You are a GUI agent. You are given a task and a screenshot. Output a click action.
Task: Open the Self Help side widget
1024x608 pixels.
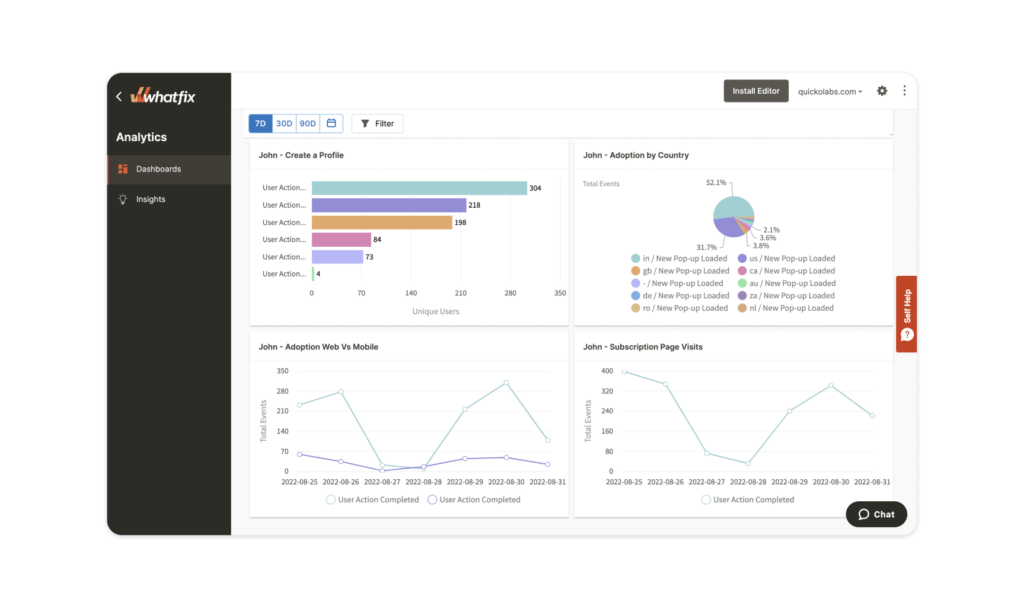pos(906,314)
